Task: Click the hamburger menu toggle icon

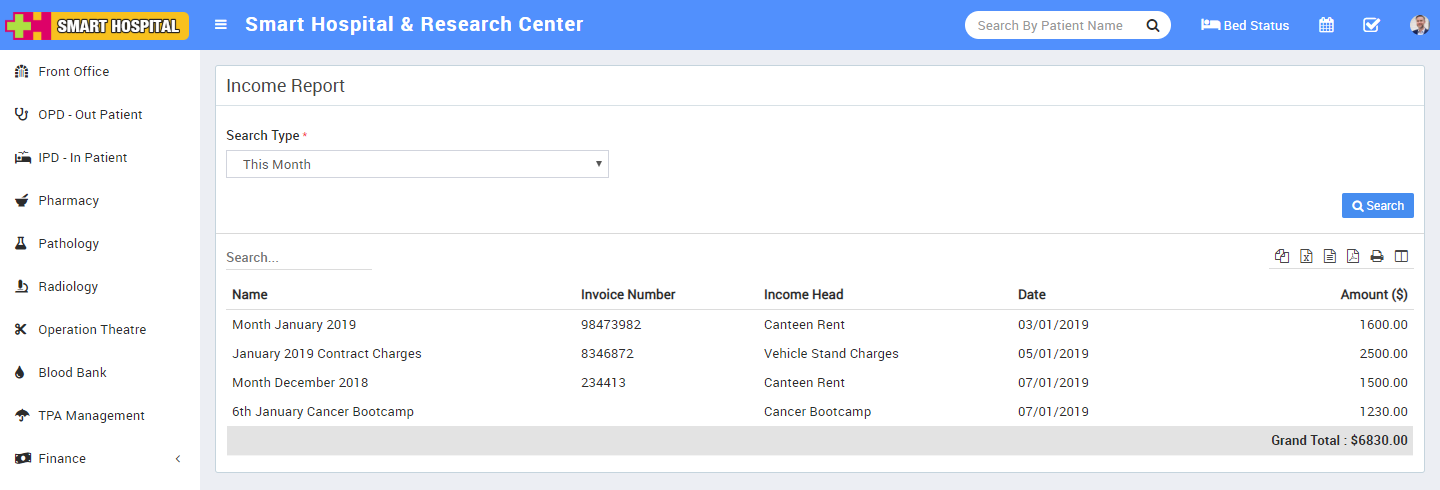Action: [221, 25]
